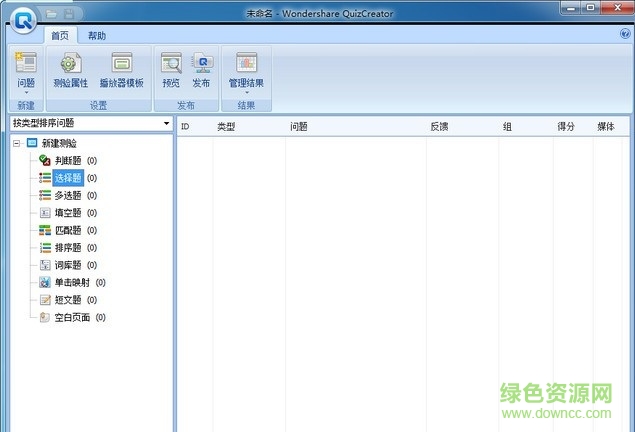Viewport: 635px width, 432px height.
Task: Click the 空白页面 blank page icon
Action: pyautogui.click(x=45, y=317)
